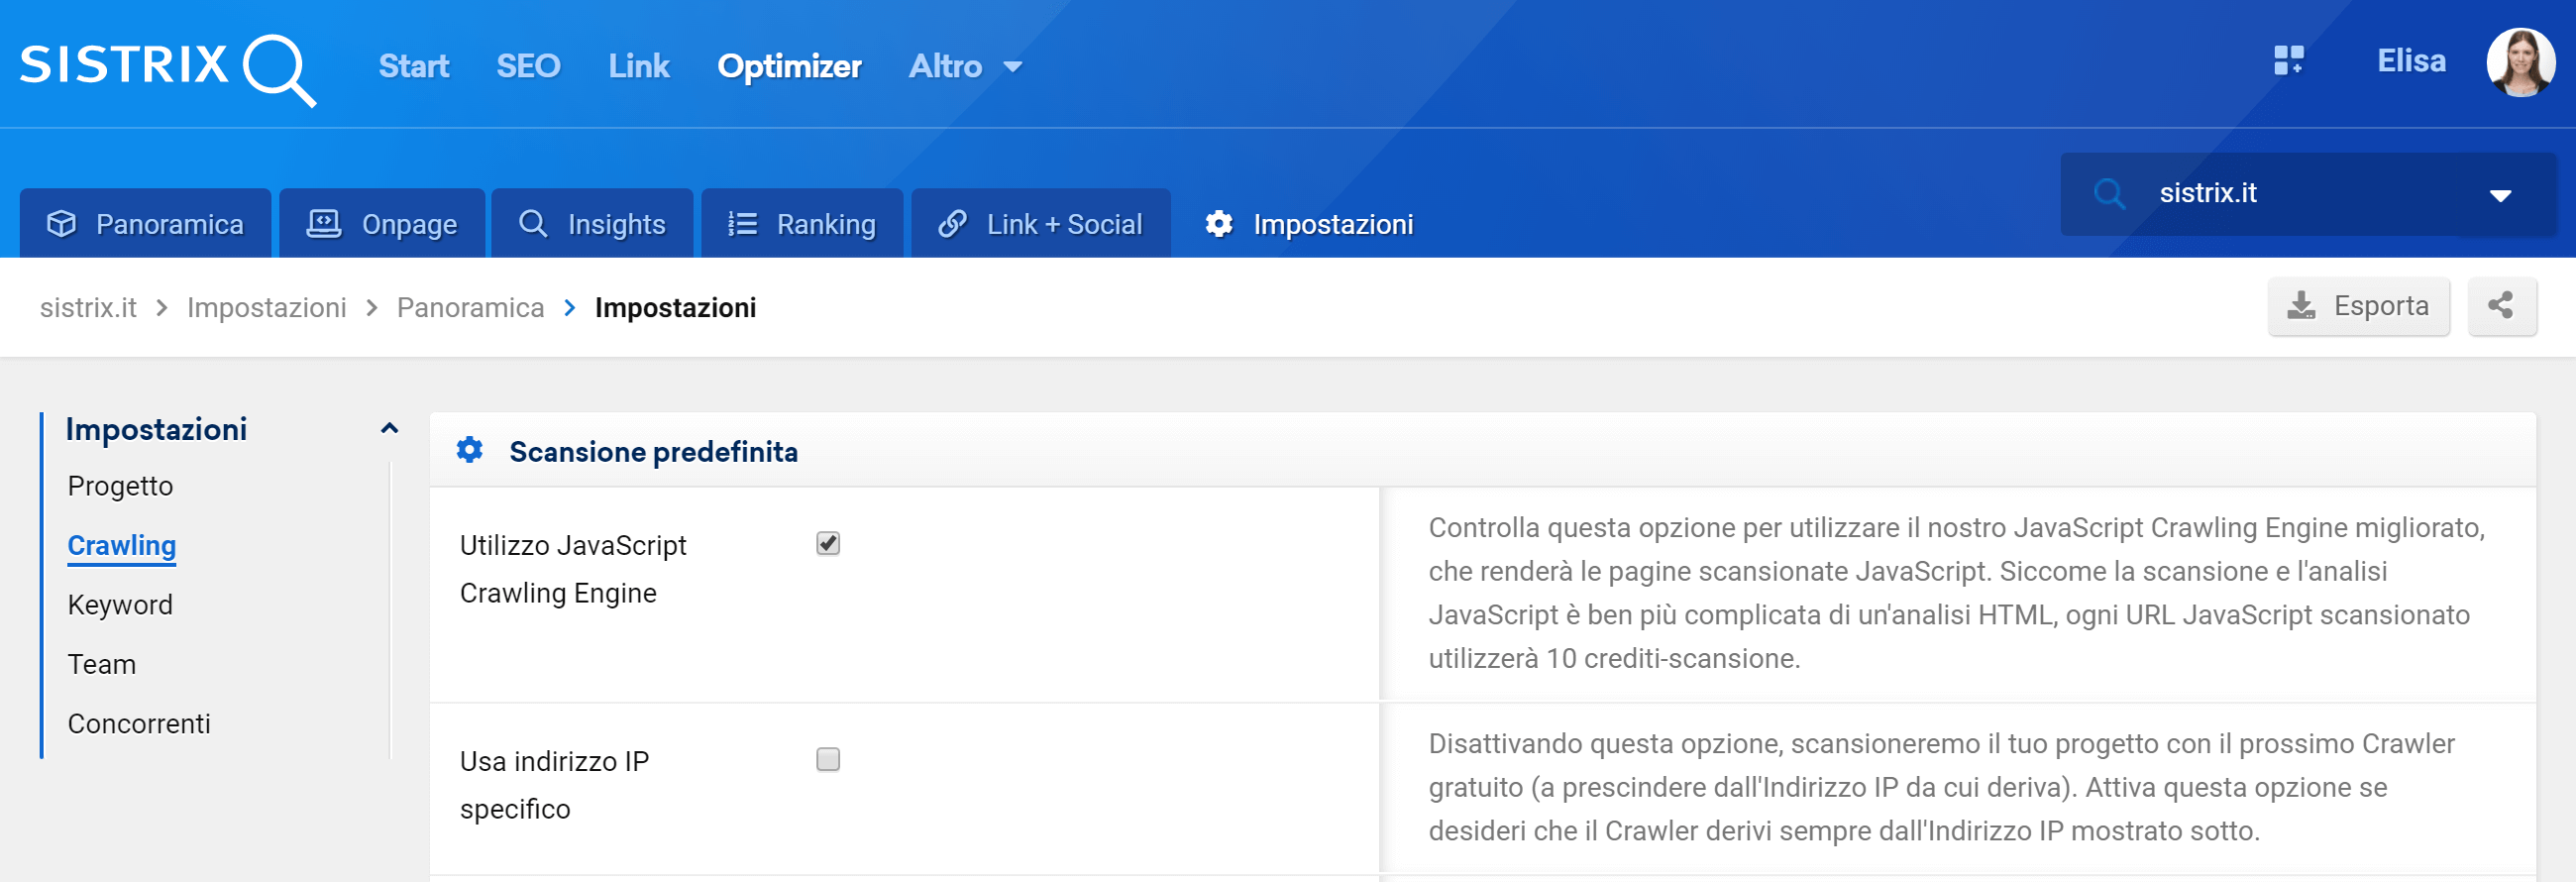Switch to the Onpage tab
The height and width of the screenshot is (882, 2576).
(382, 224)
